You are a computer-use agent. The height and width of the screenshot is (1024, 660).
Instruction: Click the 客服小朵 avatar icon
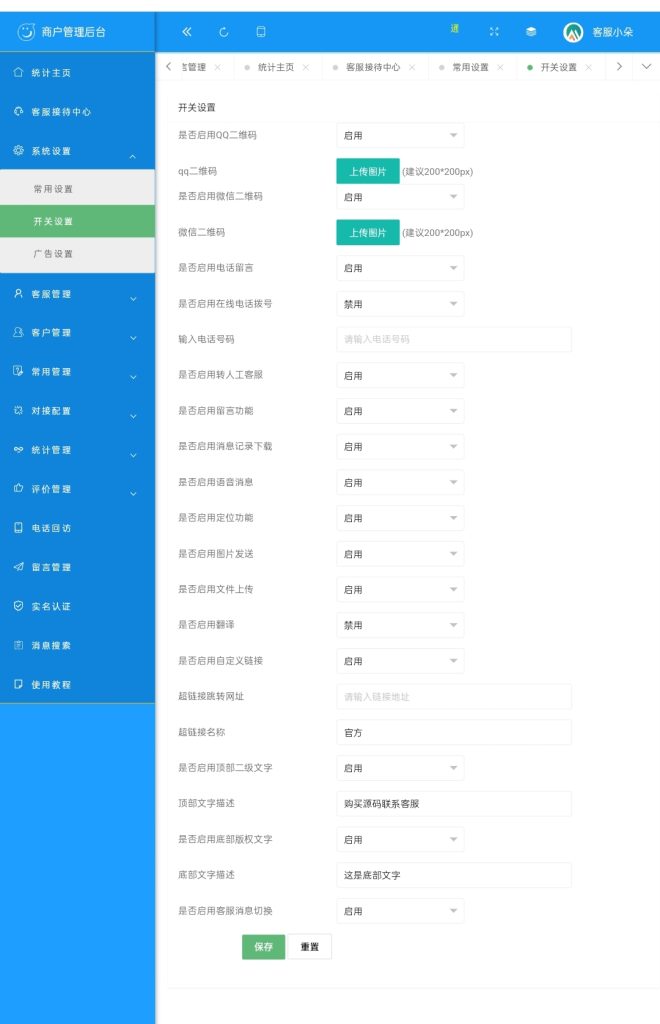click(573, 32)
